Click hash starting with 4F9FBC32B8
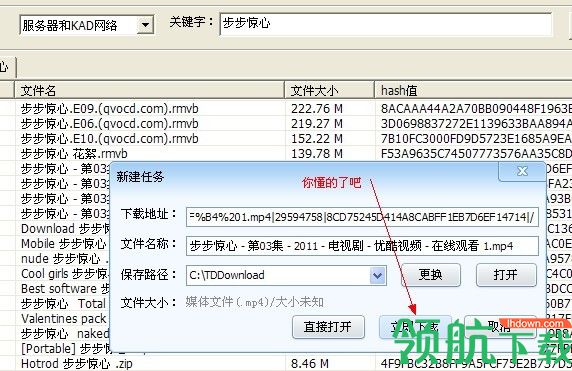Screen dimensions: 572x371 (476, 364)
